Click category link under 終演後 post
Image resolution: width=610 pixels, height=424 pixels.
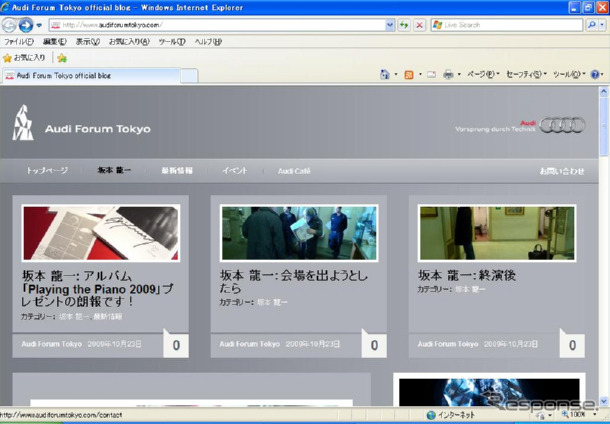coord(470,289)
